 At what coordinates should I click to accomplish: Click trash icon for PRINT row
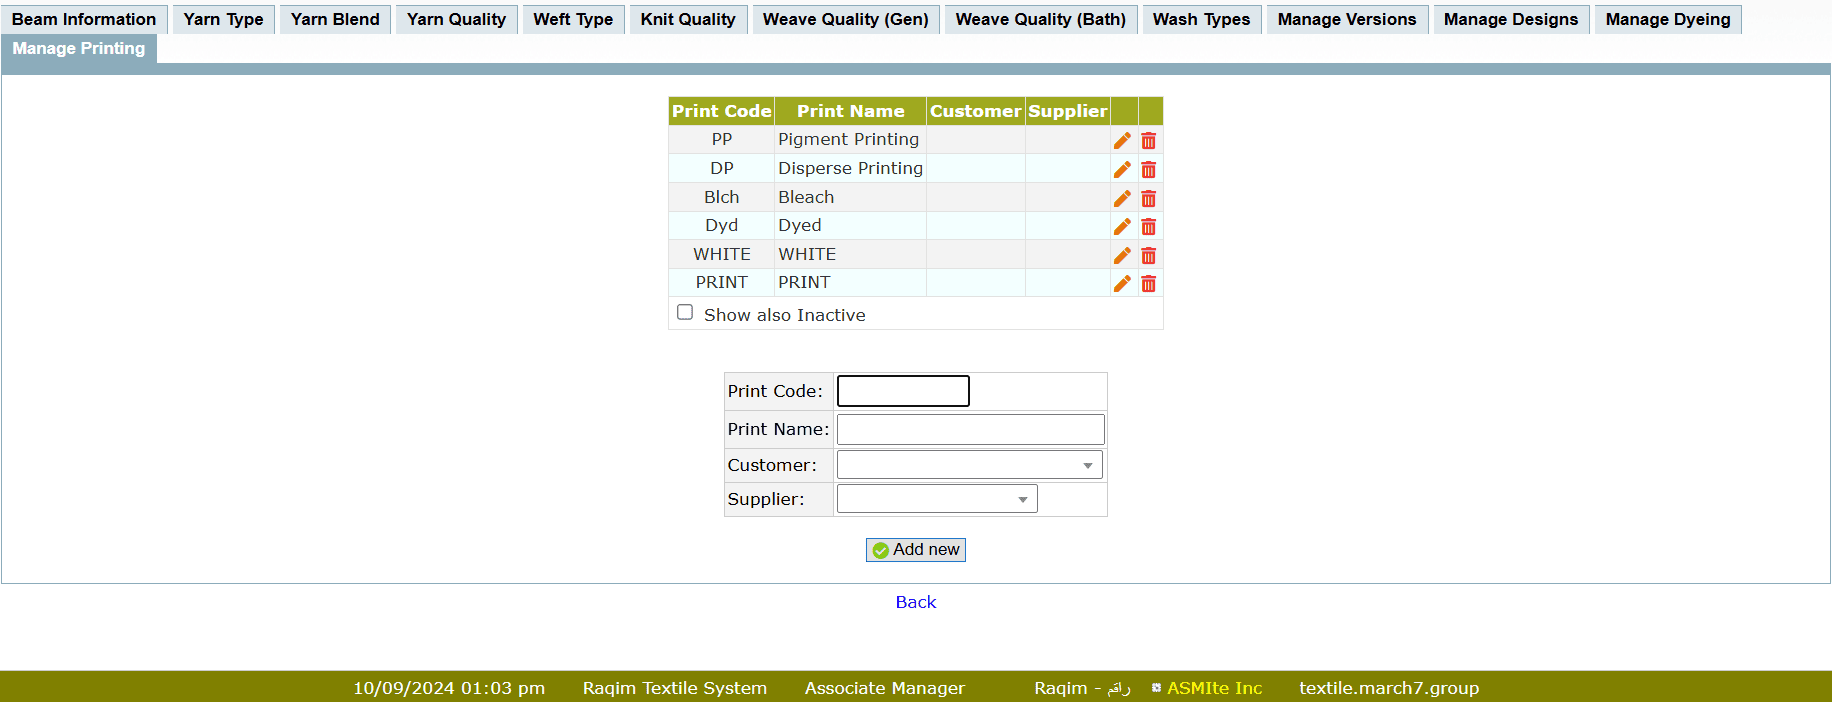click(1148, 284)
